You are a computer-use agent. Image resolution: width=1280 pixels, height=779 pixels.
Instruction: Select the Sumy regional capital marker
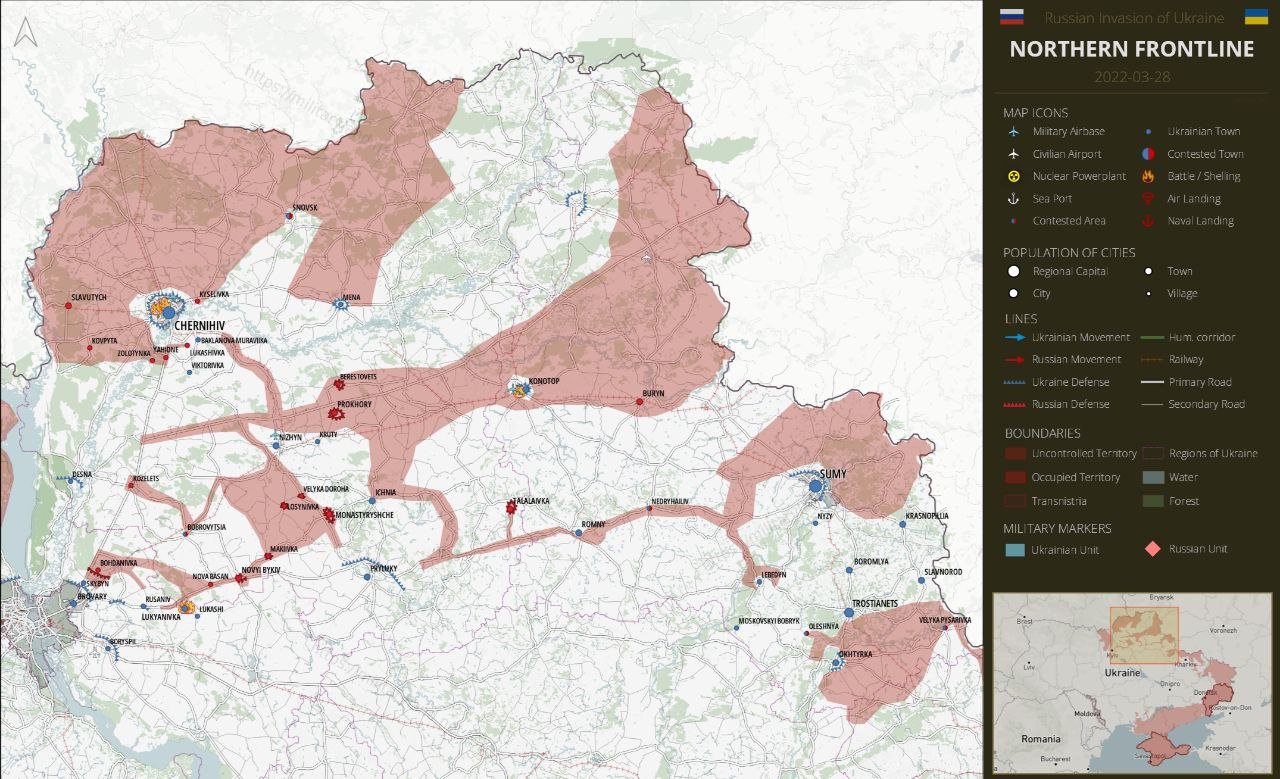(815, 486)
